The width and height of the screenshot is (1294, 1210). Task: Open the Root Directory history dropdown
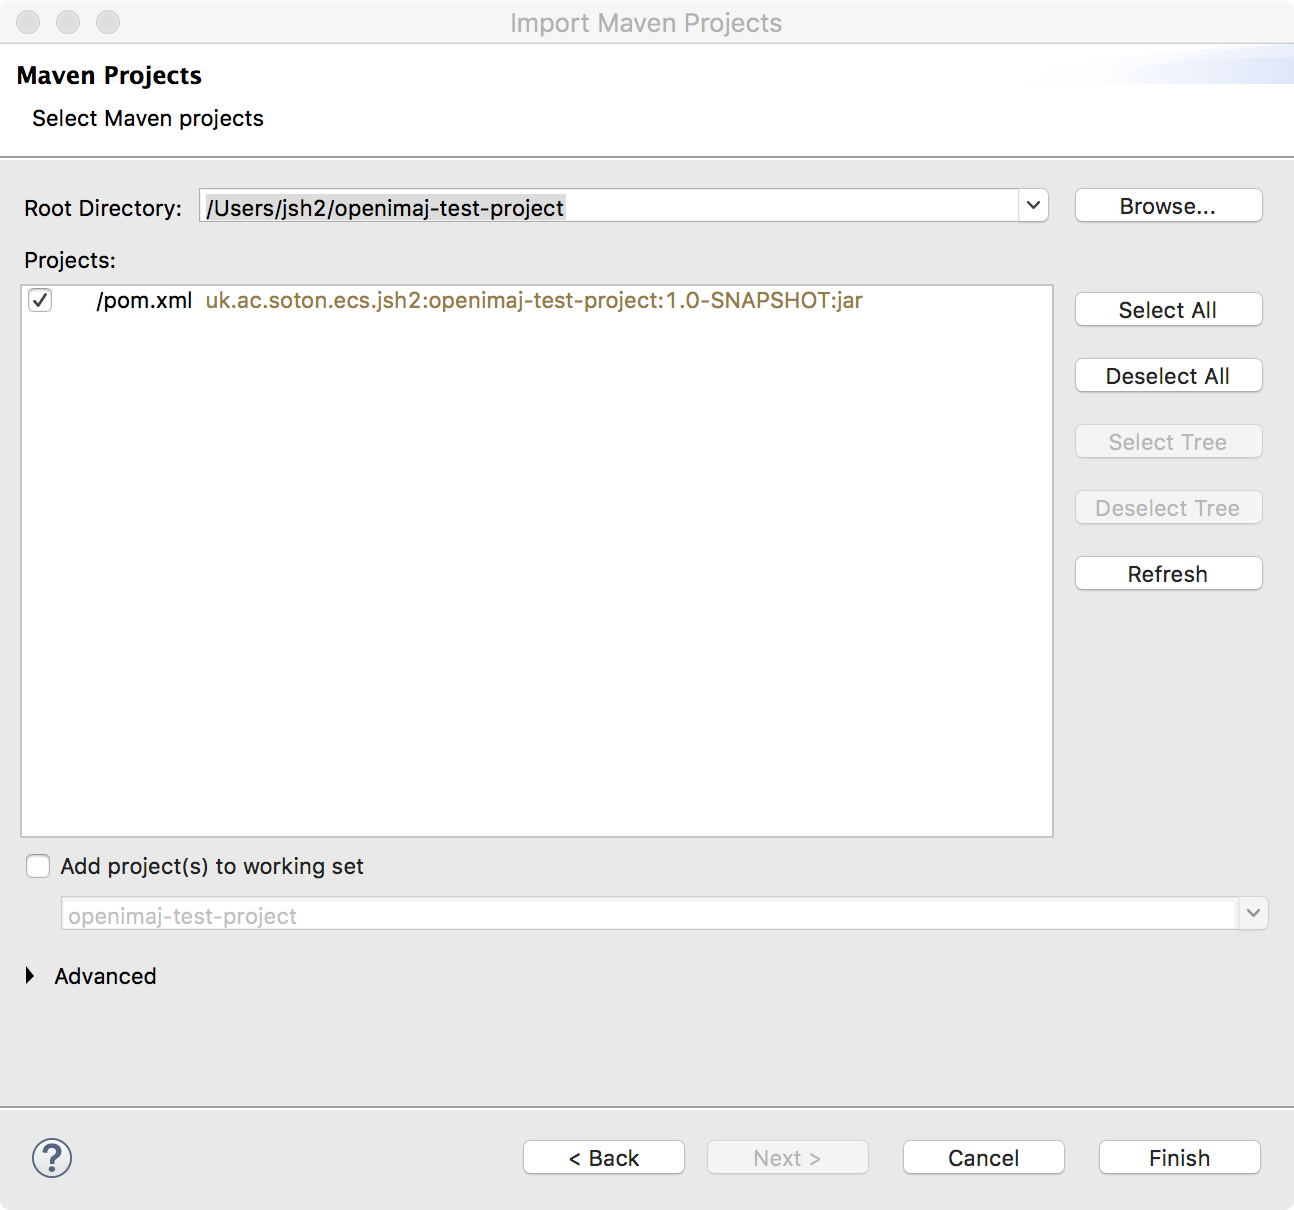point(1033,206)
